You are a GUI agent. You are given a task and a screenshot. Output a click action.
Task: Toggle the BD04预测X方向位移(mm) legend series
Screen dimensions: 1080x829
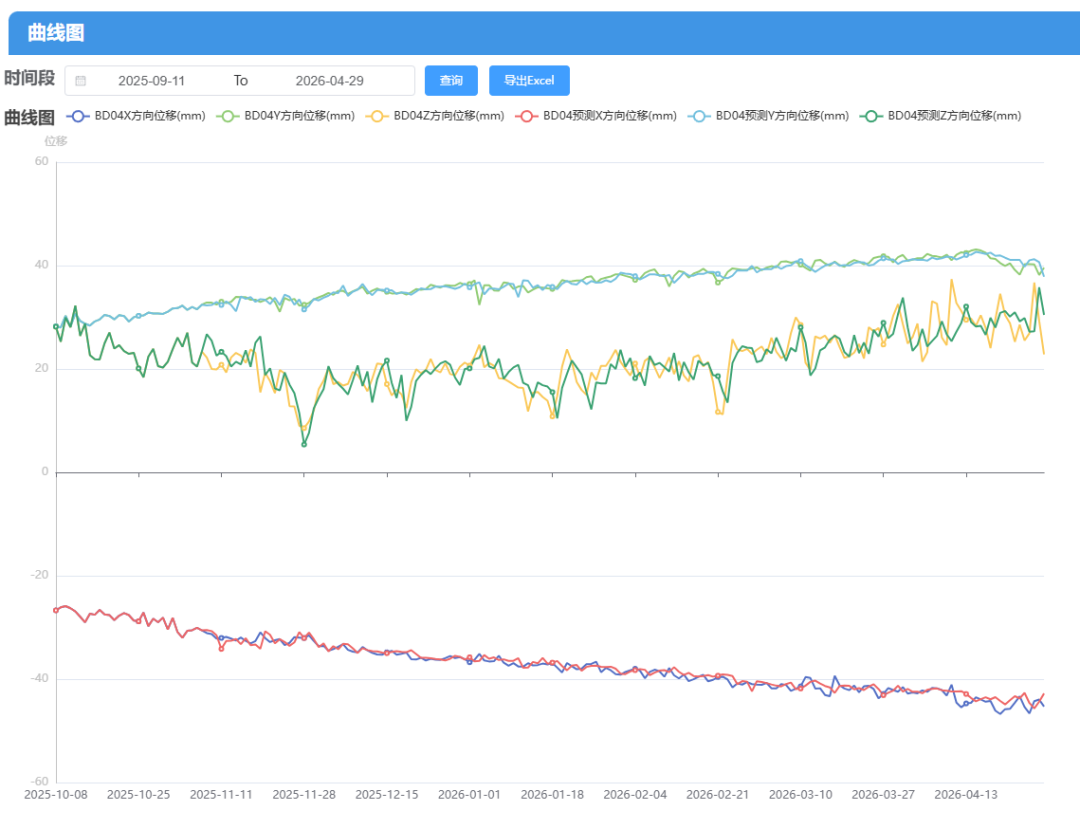click(596, 116)
